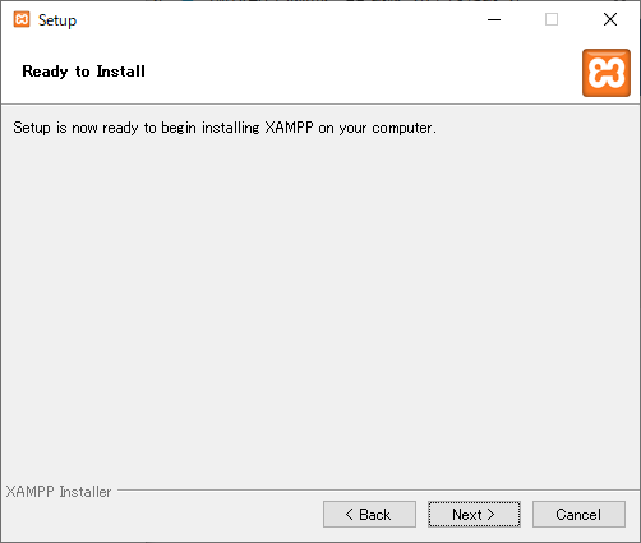This screenshot has width=641, height=543.
Task: Minimize the Setup window
Action: tap(493, 19)
